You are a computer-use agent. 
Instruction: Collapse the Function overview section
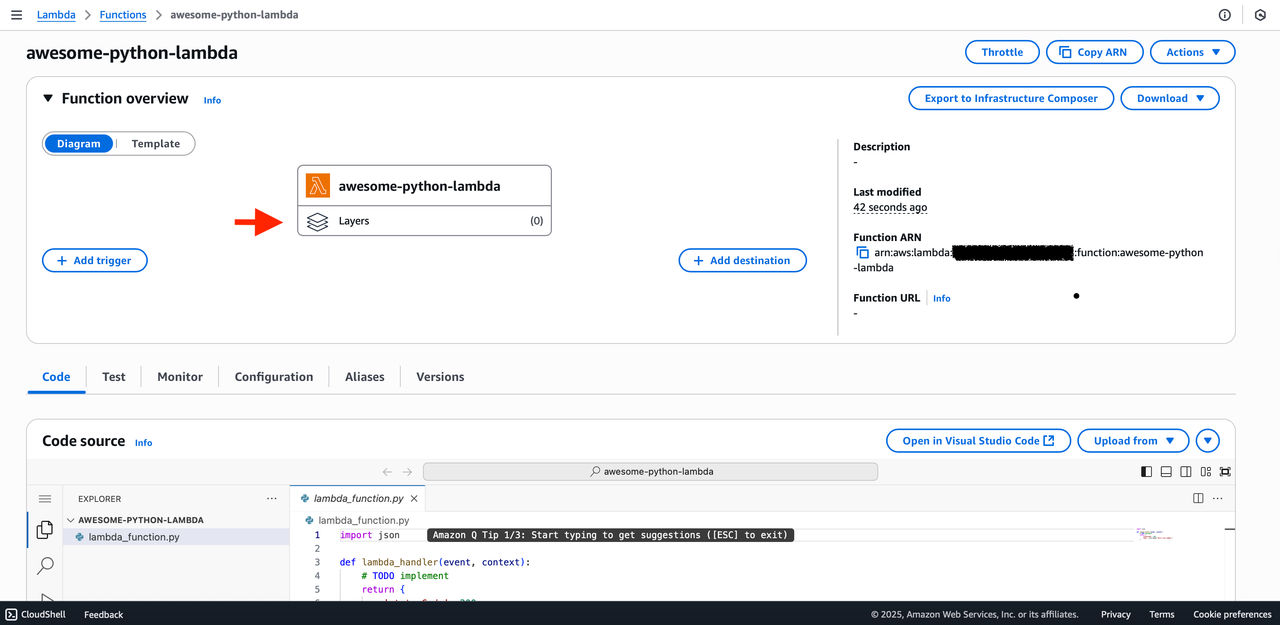[48, 98]
